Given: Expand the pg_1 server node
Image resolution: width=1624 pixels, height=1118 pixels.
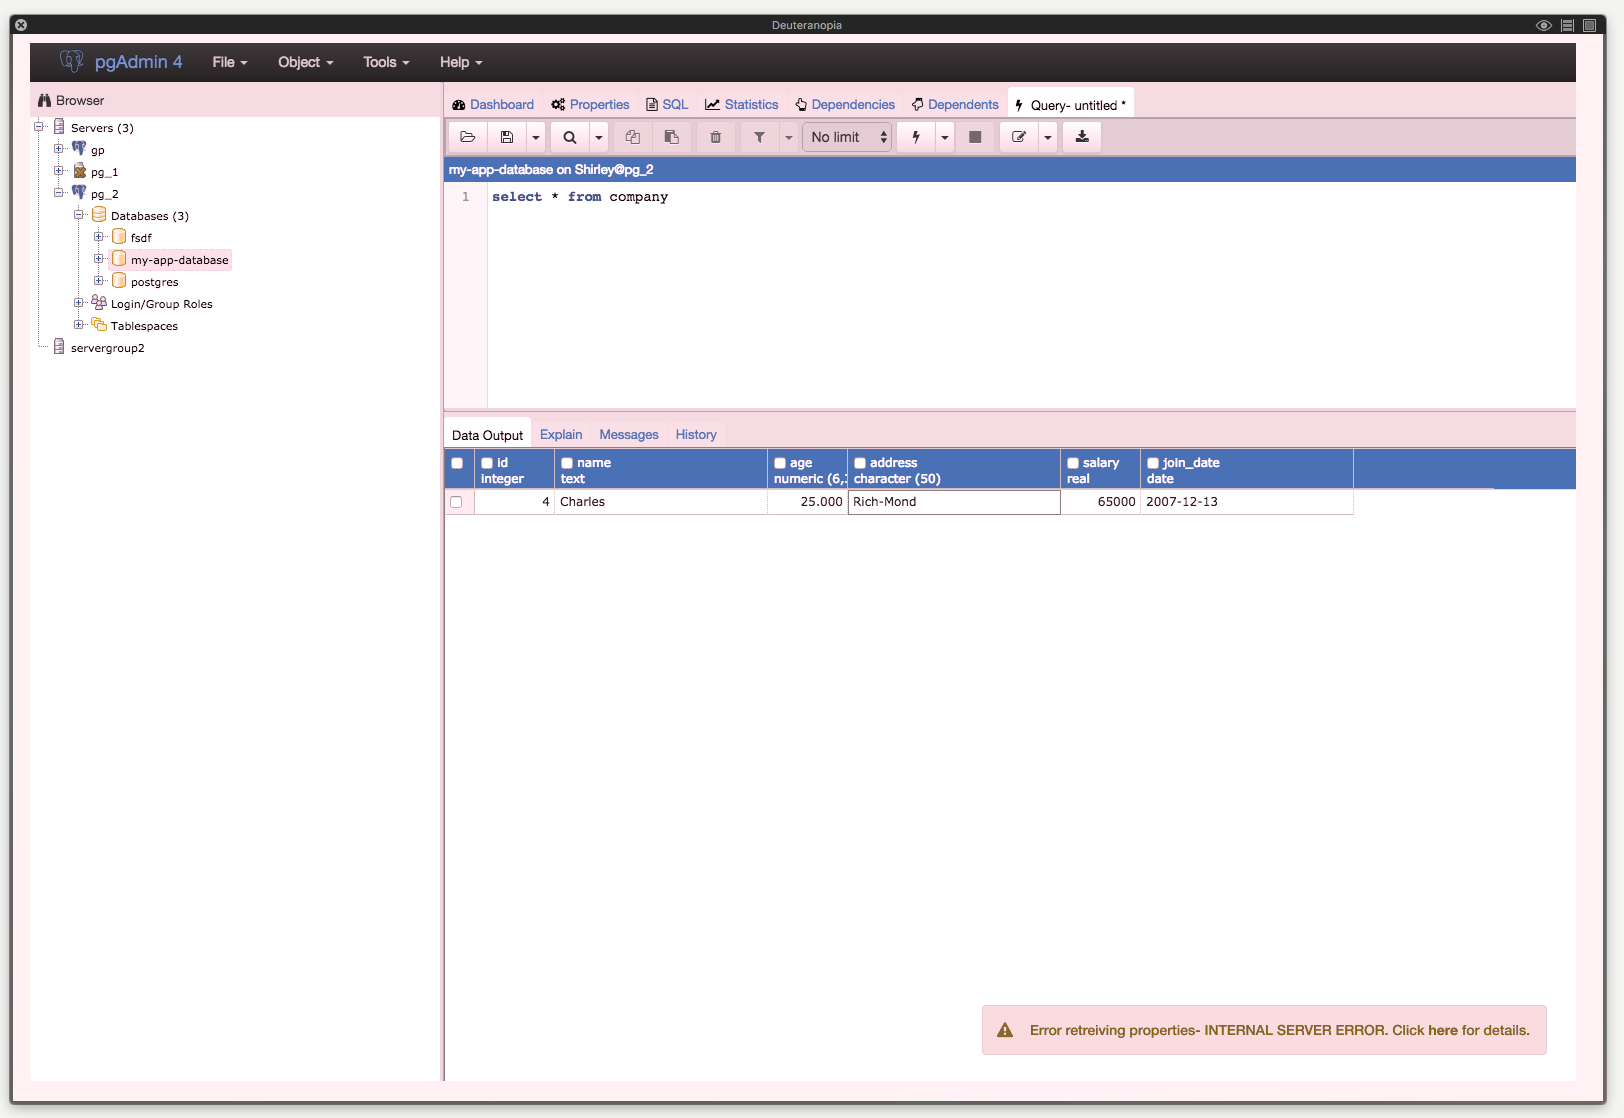Looking at the screenshot, I should pyautogui.click(x=59, y=171).
